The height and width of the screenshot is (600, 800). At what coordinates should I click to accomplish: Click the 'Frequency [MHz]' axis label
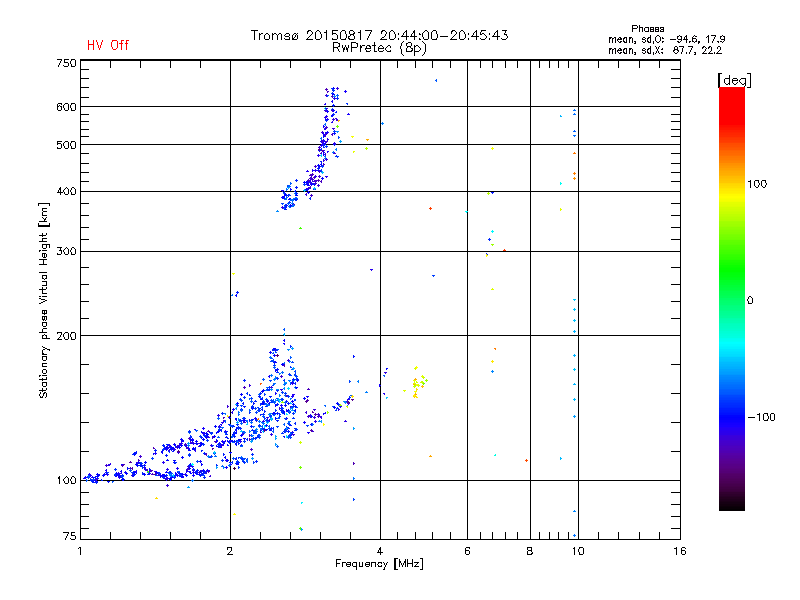pyautogui.click(x=379, y=564)
